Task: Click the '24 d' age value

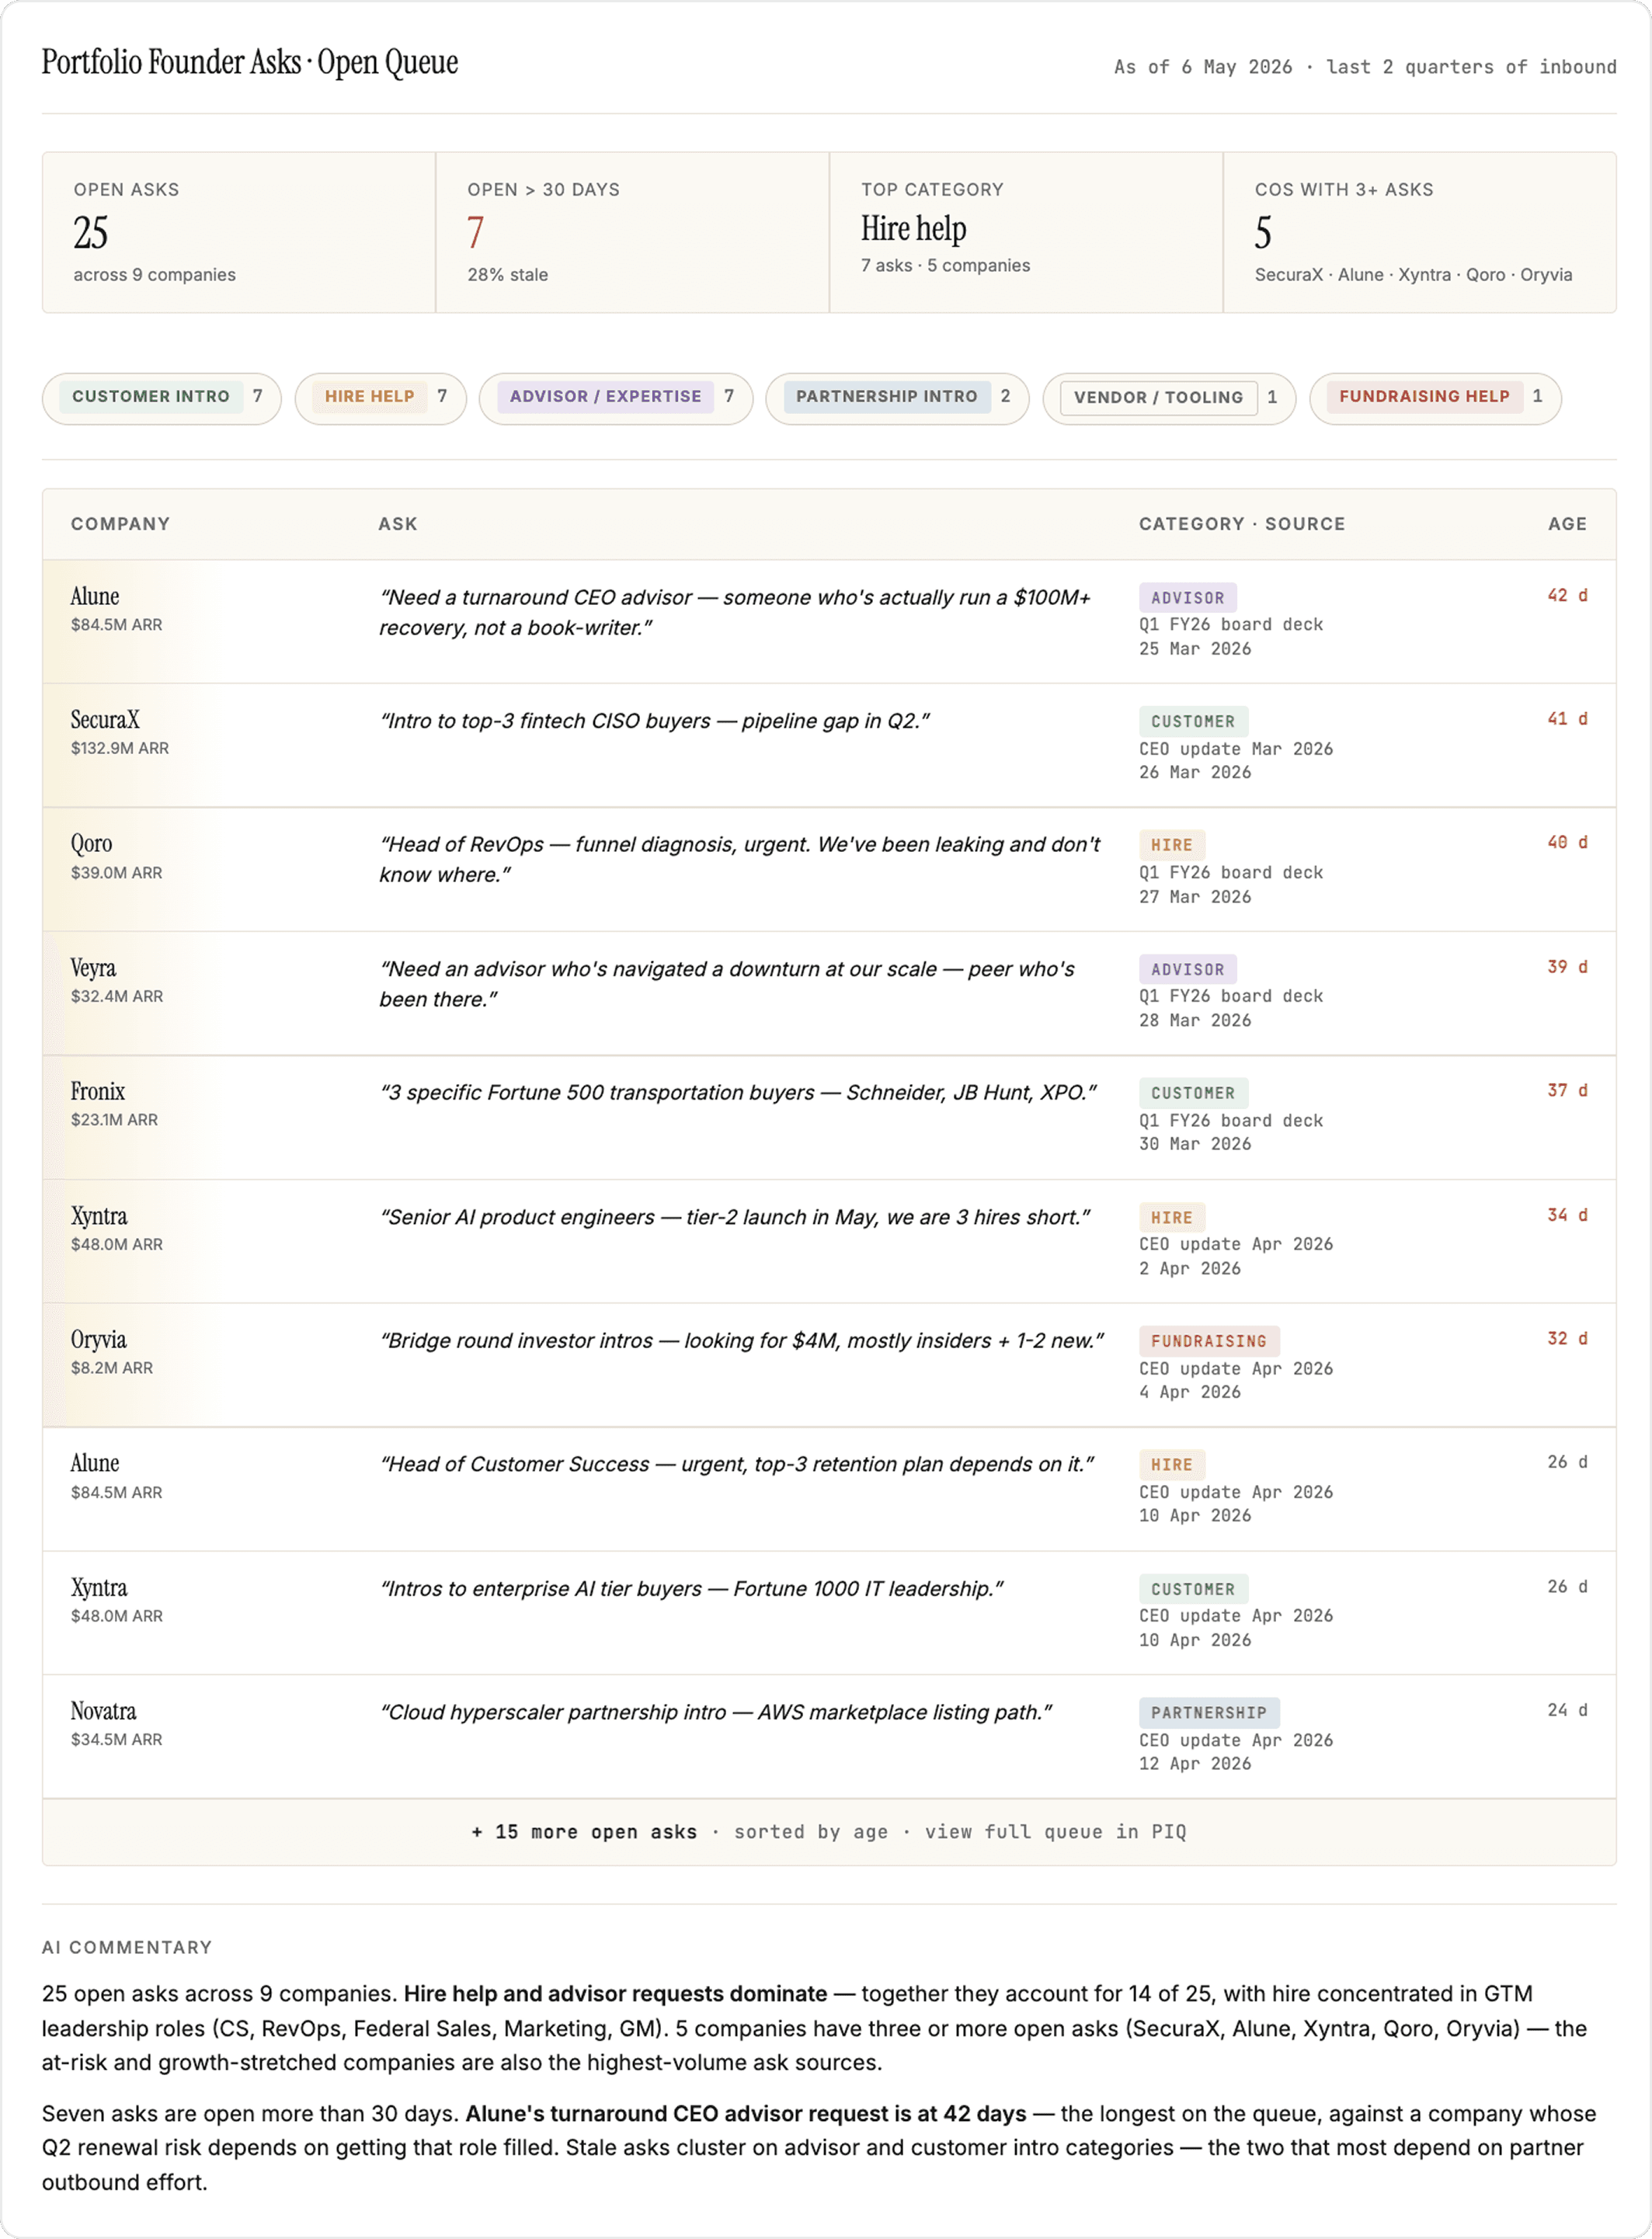Action: pyautogui.click(x=1567, y=1711)
